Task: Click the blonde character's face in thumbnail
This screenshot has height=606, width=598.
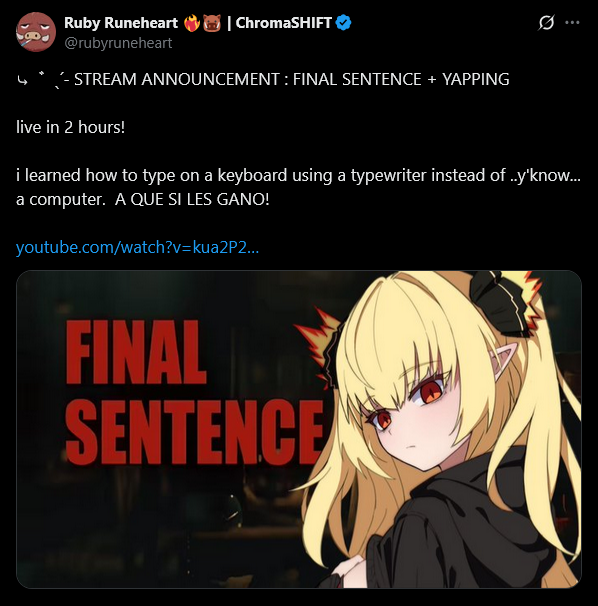Action: (x=416, y=415)
